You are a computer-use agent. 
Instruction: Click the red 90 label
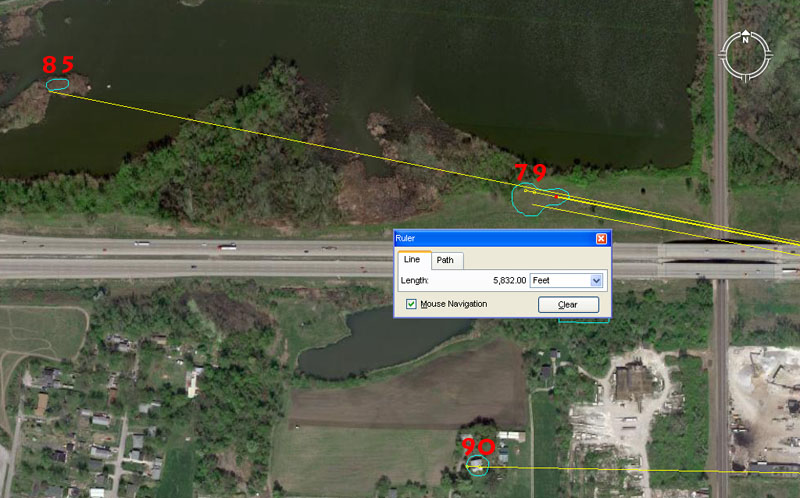pos(478,446)
